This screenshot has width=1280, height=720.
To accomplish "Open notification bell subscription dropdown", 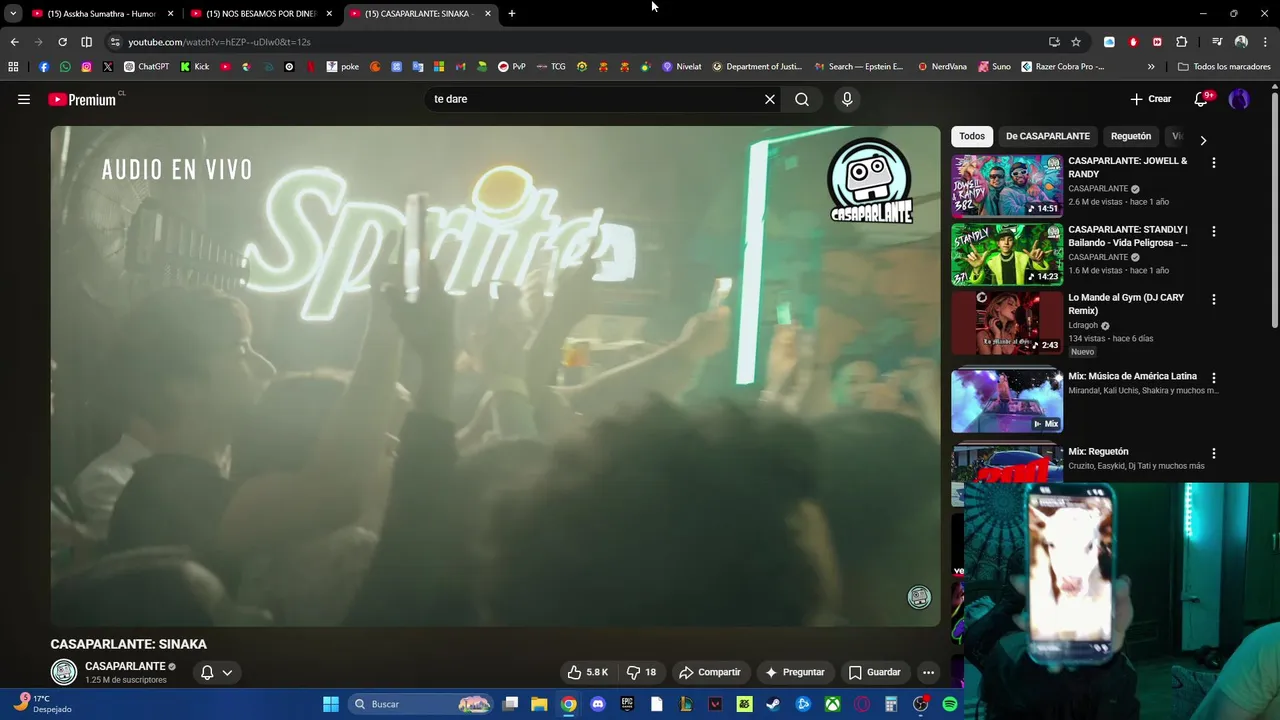I will (x=217, y=672).
